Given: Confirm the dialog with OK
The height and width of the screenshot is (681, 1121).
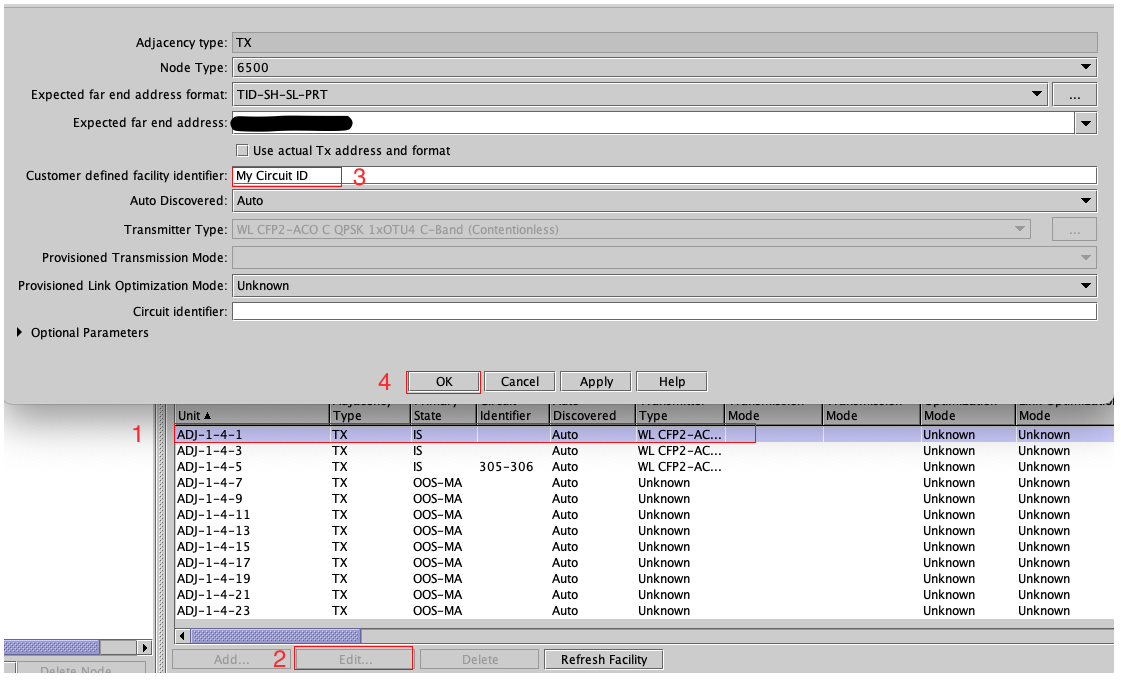Looking at the screenshot, I should pyautogui.click(x=443, y=382).
